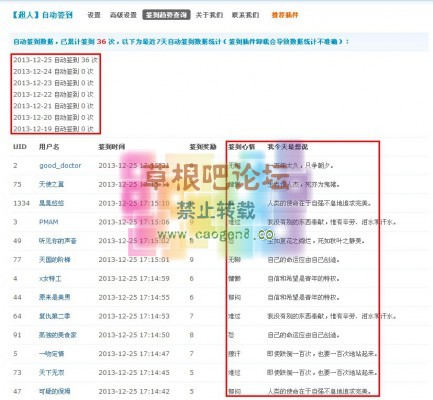Open the 设置 tab
The height and width of the screenshot is (400, 433).
[x=94, y=15]
